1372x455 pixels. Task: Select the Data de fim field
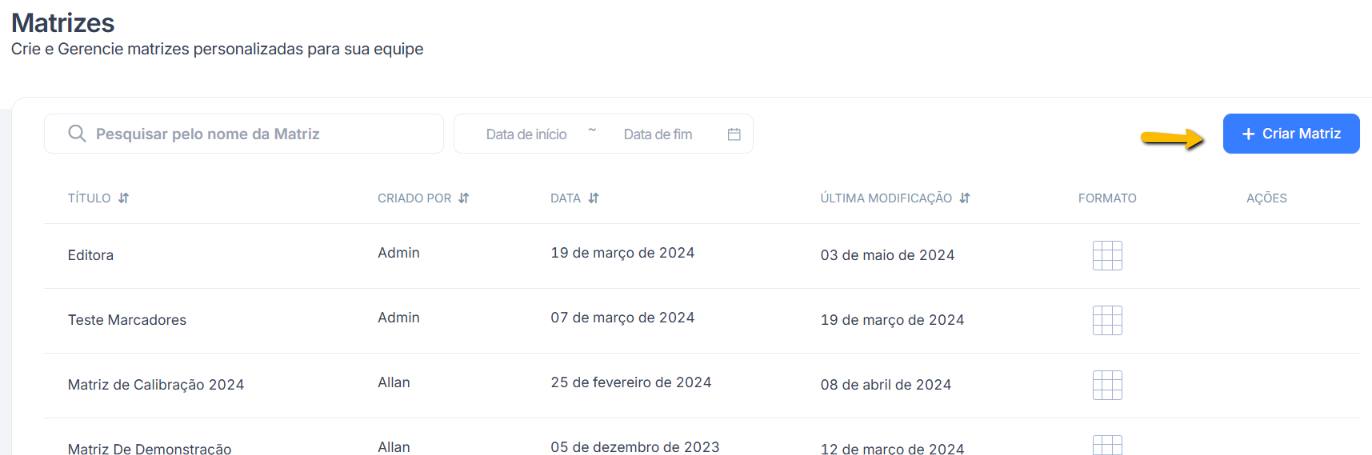tap(657, 134)
